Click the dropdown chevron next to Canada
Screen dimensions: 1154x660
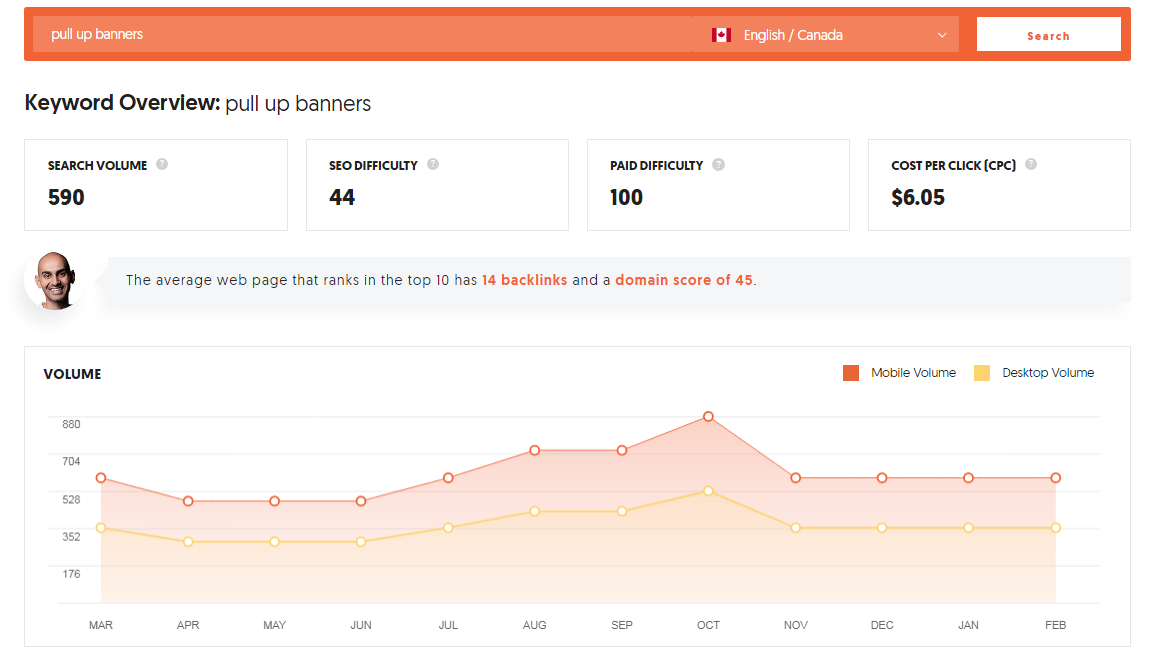point(941,35)
